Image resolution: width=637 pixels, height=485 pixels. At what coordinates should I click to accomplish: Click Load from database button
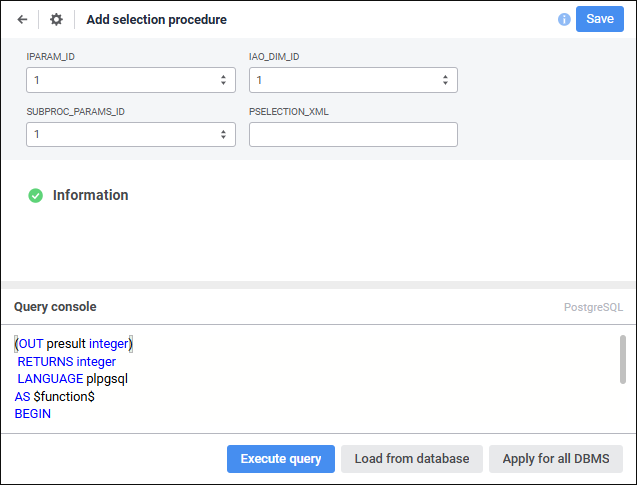tap(411, 459)
